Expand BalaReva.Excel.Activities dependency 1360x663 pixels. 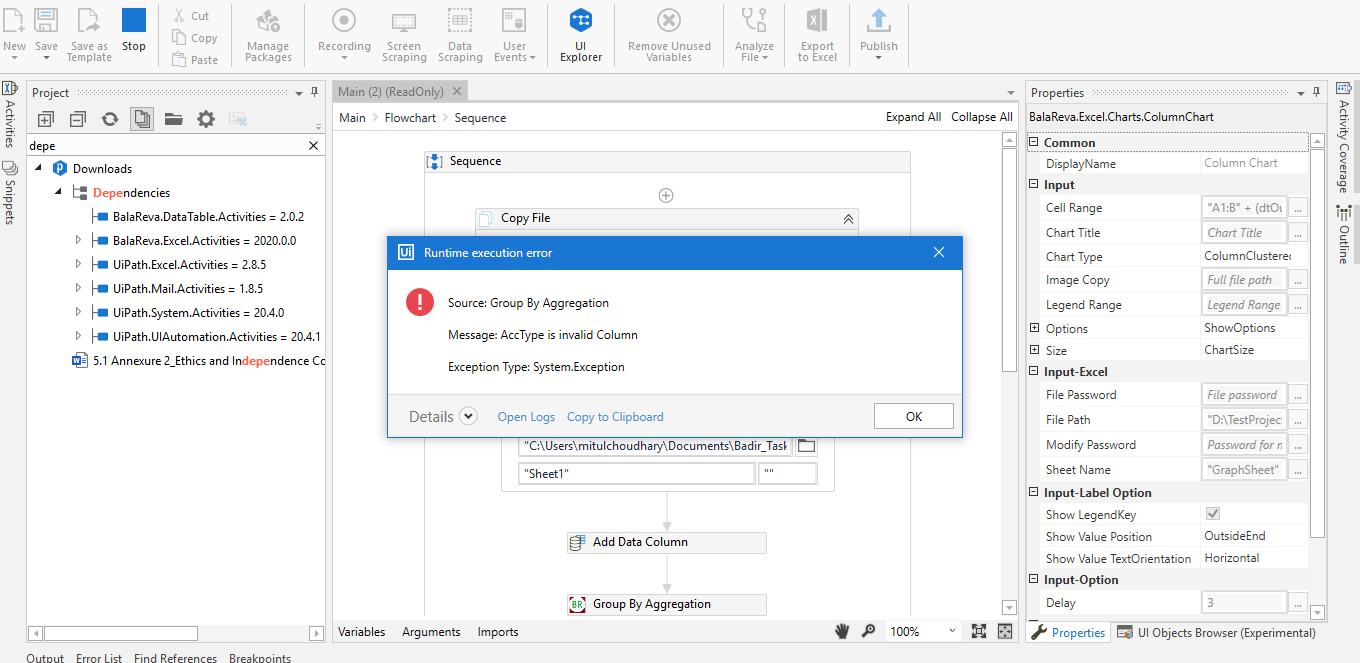point(78,240)
